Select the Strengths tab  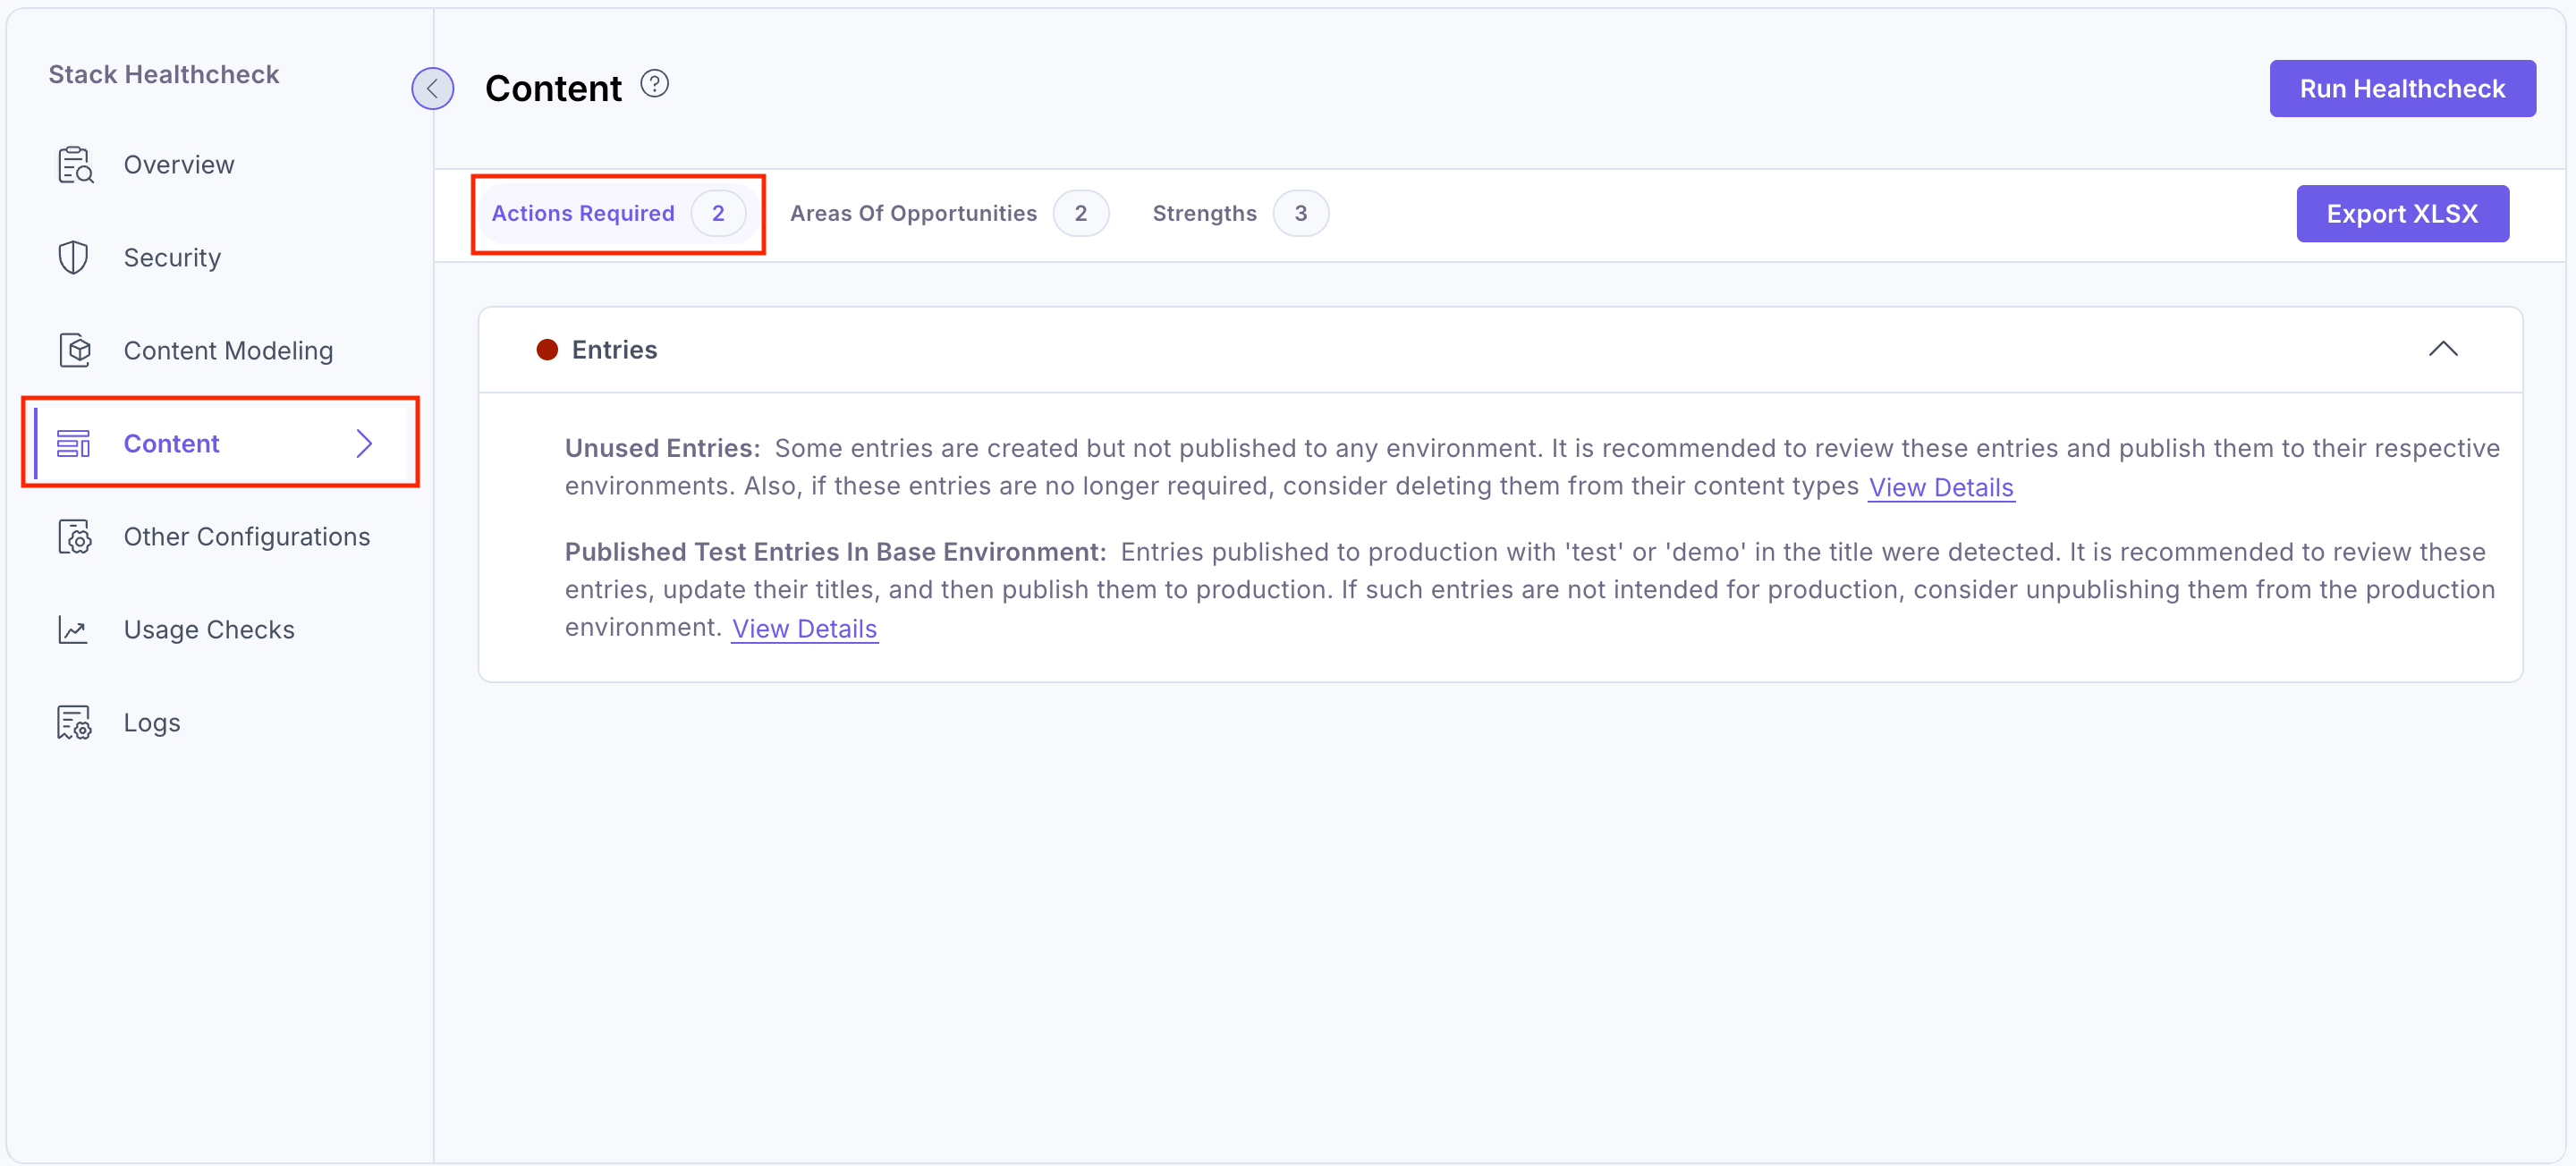pyautogui.click(x=1203, y=213)
